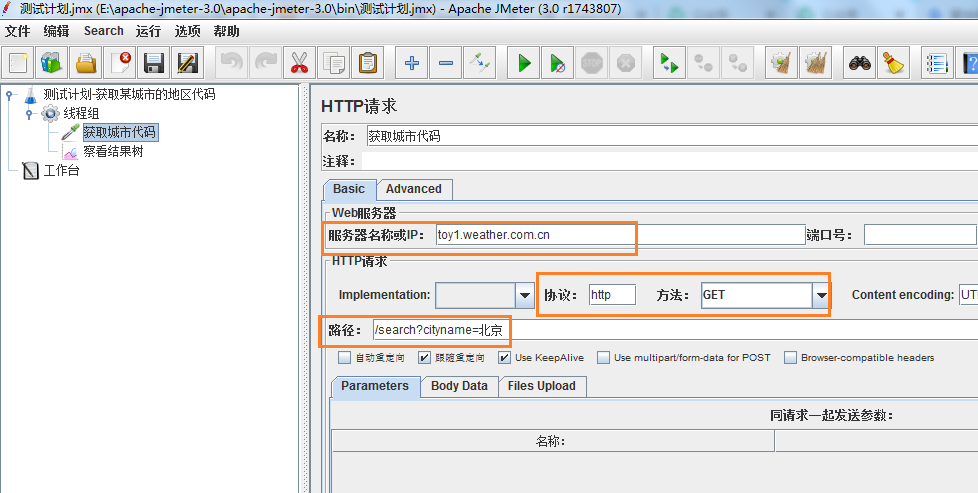Select the Parameters tab
Image resolution: width=978 pixels, height=493 pixels.
point(375,386)
